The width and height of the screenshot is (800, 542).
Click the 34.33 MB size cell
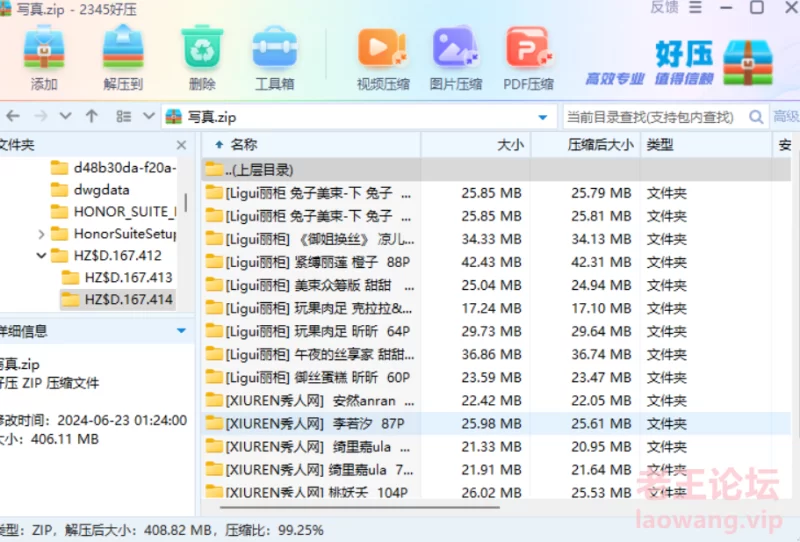tap(491, 239)
